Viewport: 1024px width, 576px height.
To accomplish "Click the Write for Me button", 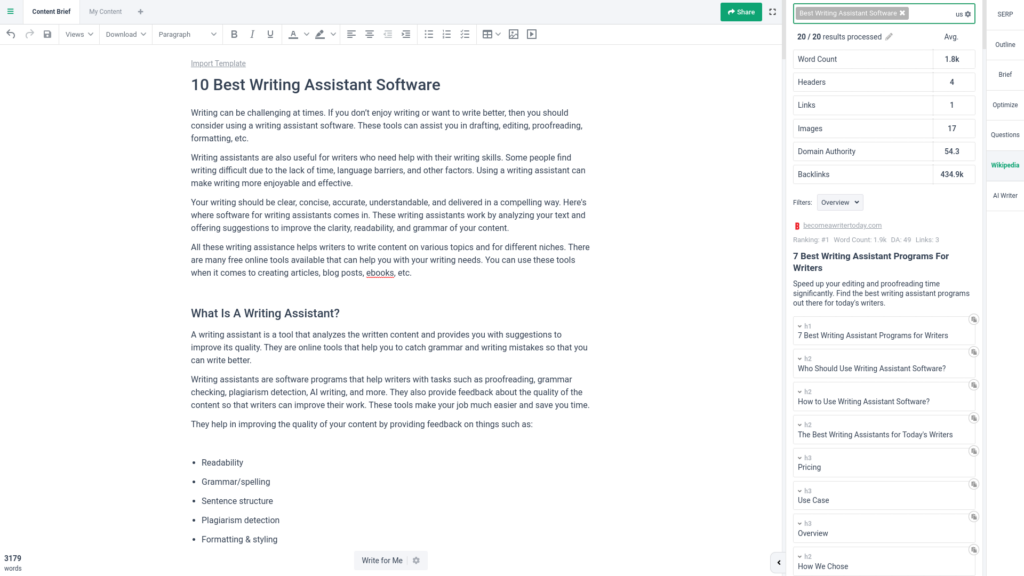I will (x=382, y=560).
